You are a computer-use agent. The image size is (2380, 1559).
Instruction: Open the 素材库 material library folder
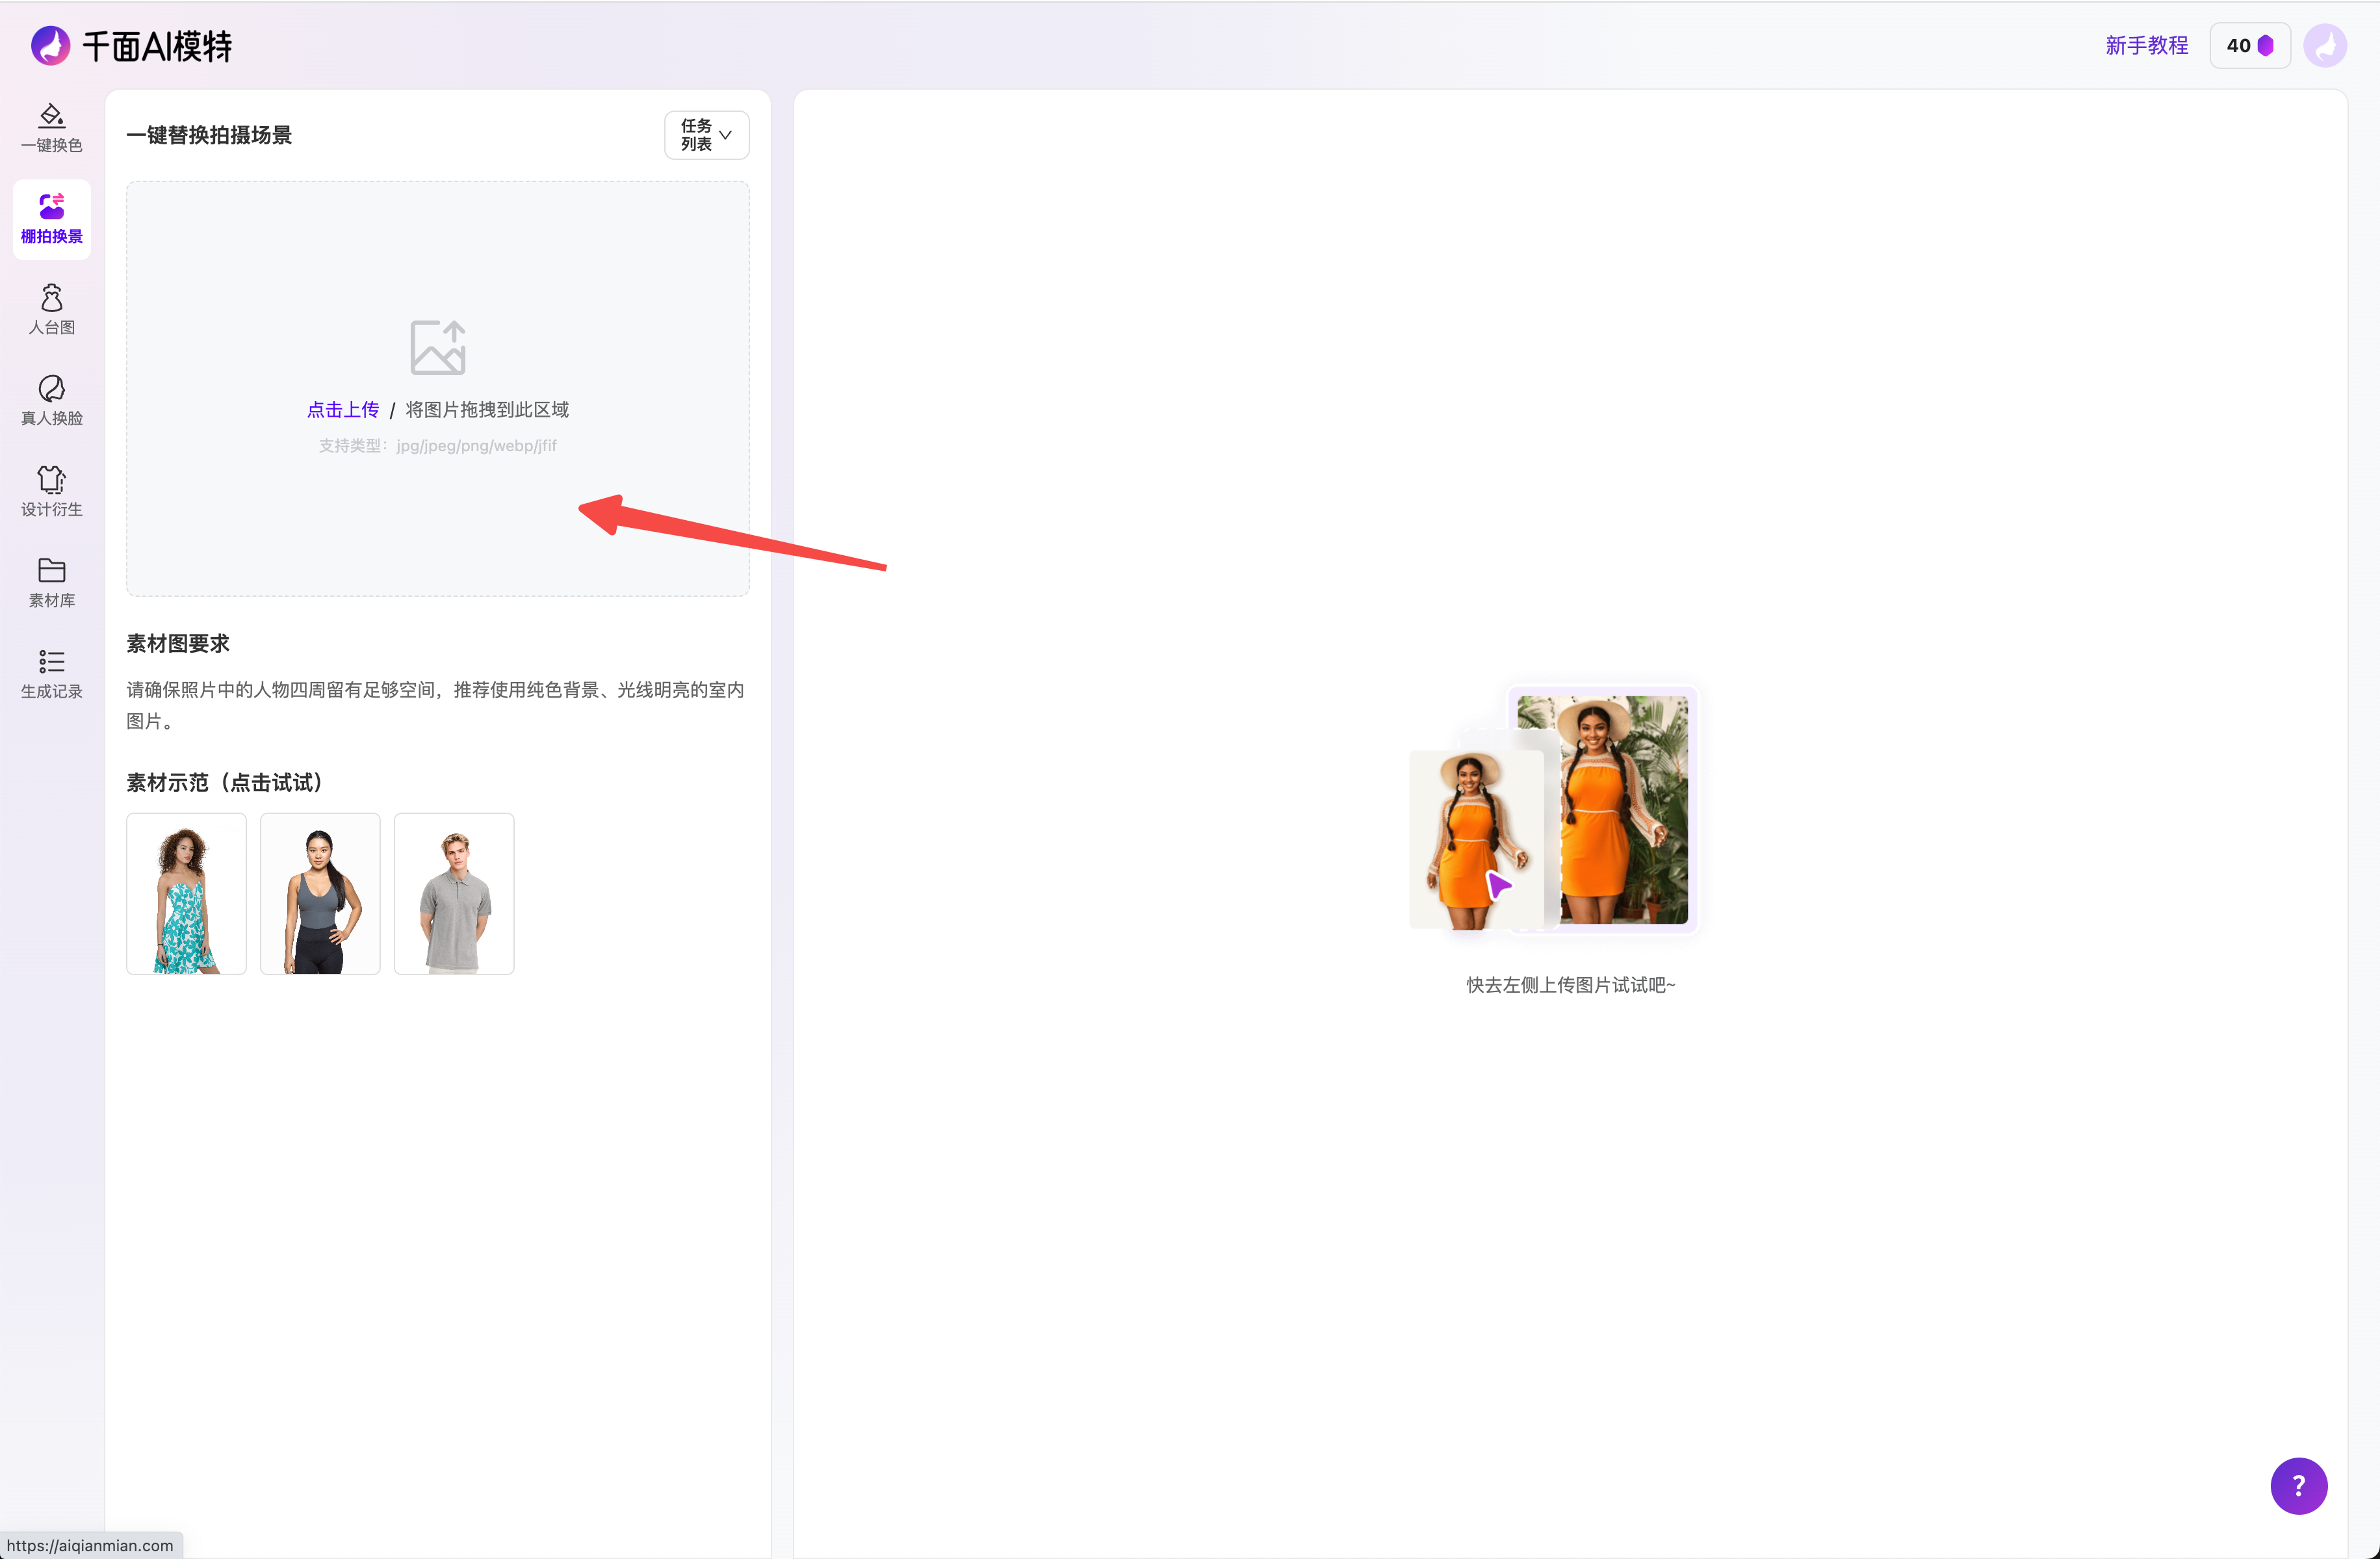(52, 583)
